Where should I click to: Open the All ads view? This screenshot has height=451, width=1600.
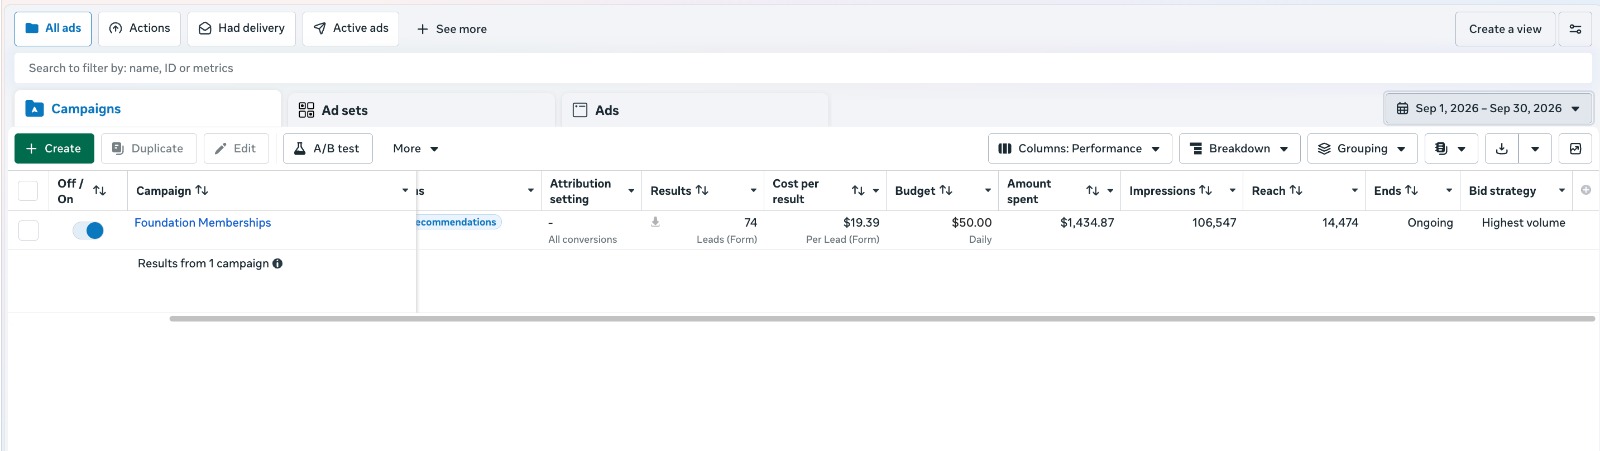[53, 29]
